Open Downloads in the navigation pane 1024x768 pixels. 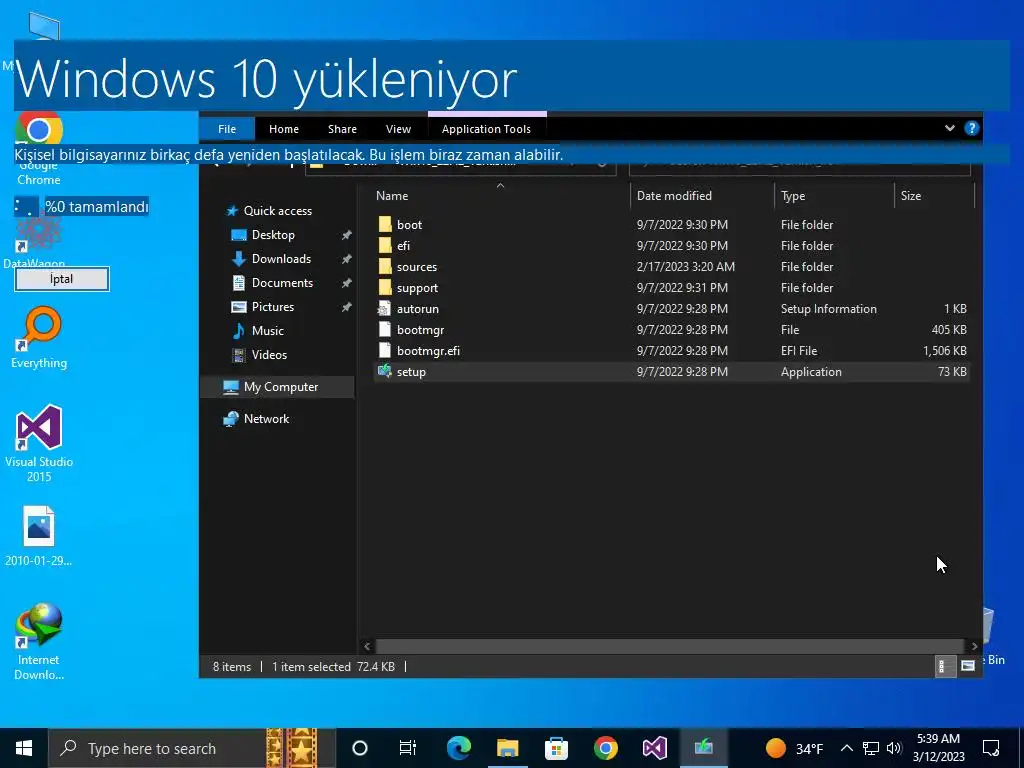(281, 259)
